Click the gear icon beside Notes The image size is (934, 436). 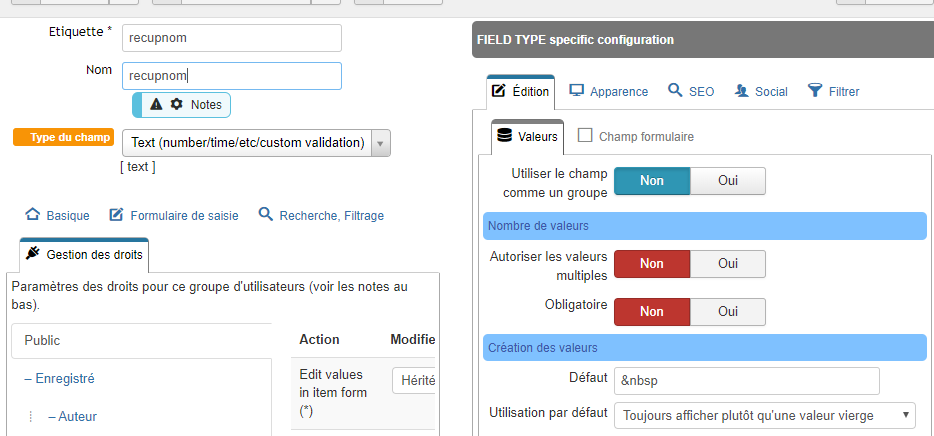176,104
